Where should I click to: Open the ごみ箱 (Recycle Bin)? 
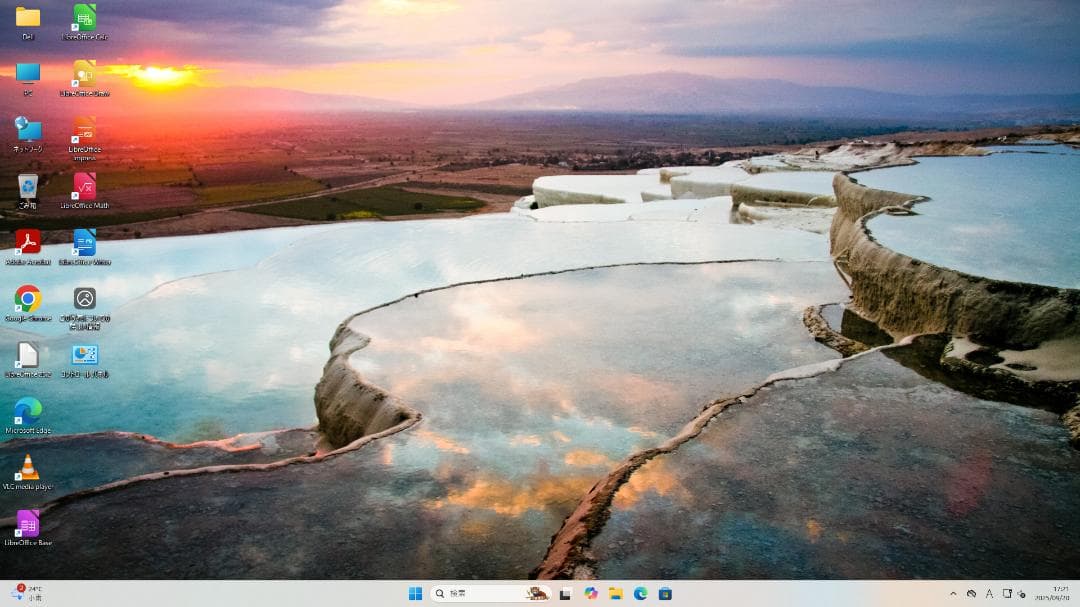(x=28, y=187)
